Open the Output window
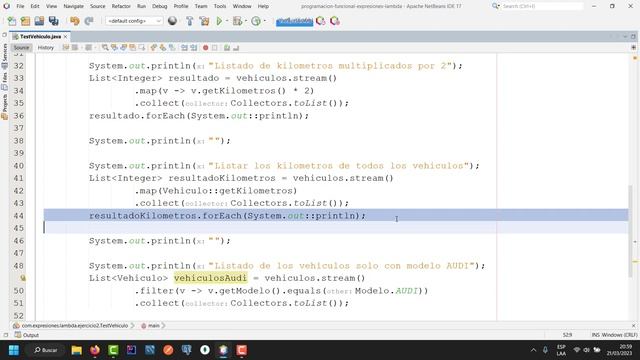 pyautogui.click(x=27, y=335)
